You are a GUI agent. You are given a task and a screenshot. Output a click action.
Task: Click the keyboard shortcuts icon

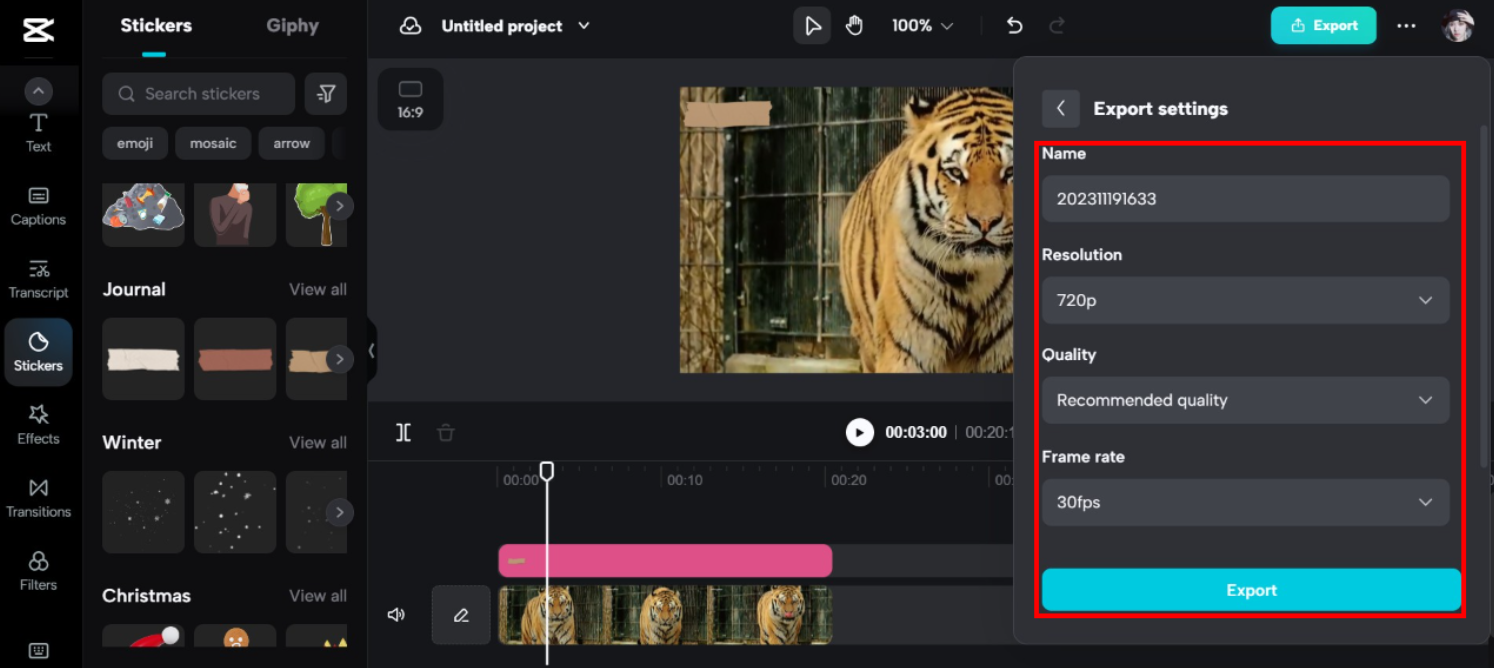[38, 650]
